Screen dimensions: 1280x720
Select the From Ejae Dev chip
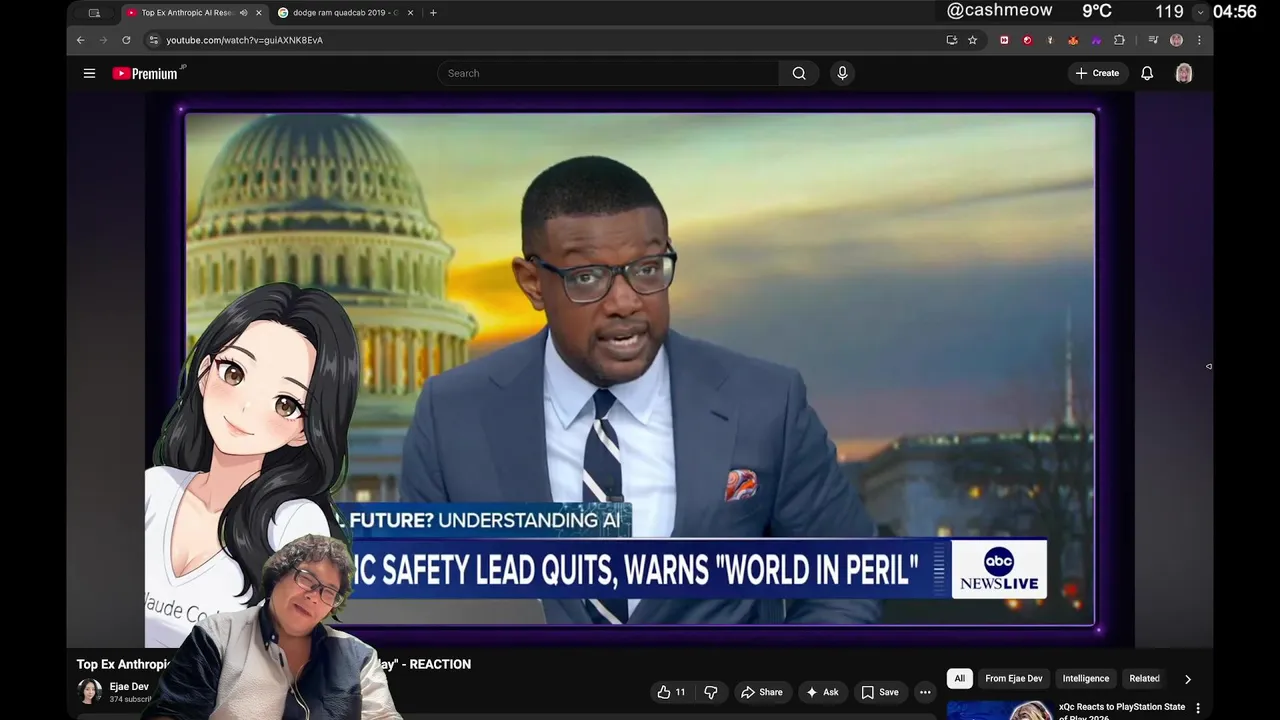[1014, 678]
